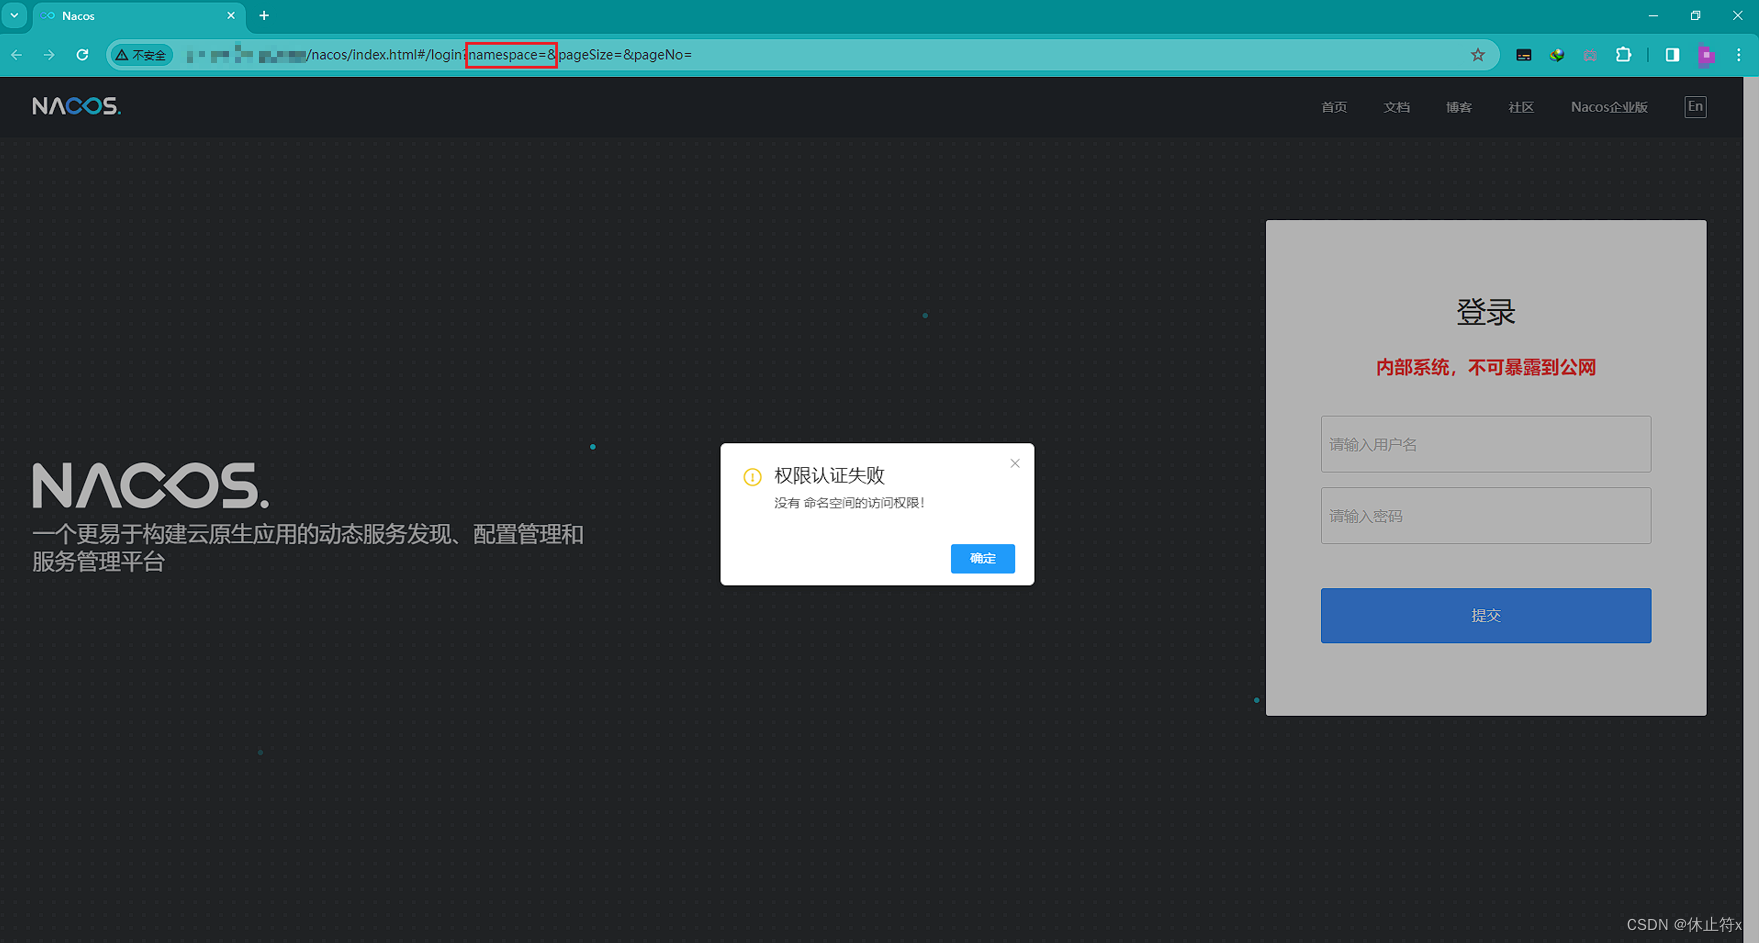Confirm the dialog with 确定
The image size is (1759, 943).
point(983,558)
